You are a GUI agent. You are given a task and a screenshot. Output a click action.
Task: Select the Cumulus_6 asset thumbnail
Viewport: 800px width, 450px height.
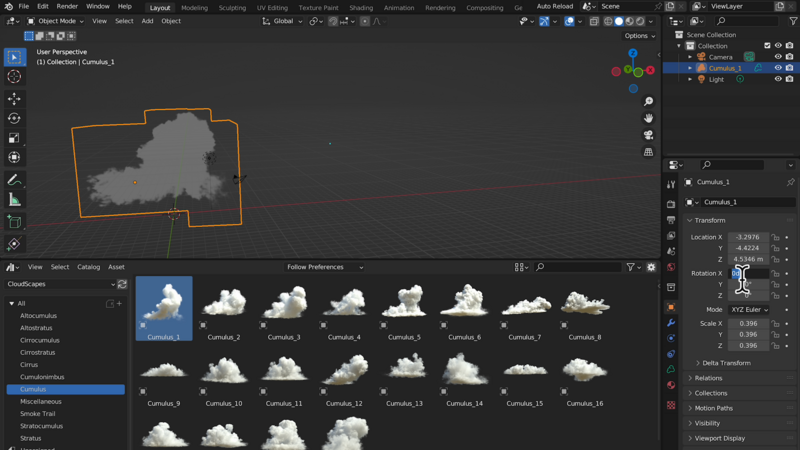point(464,309)
